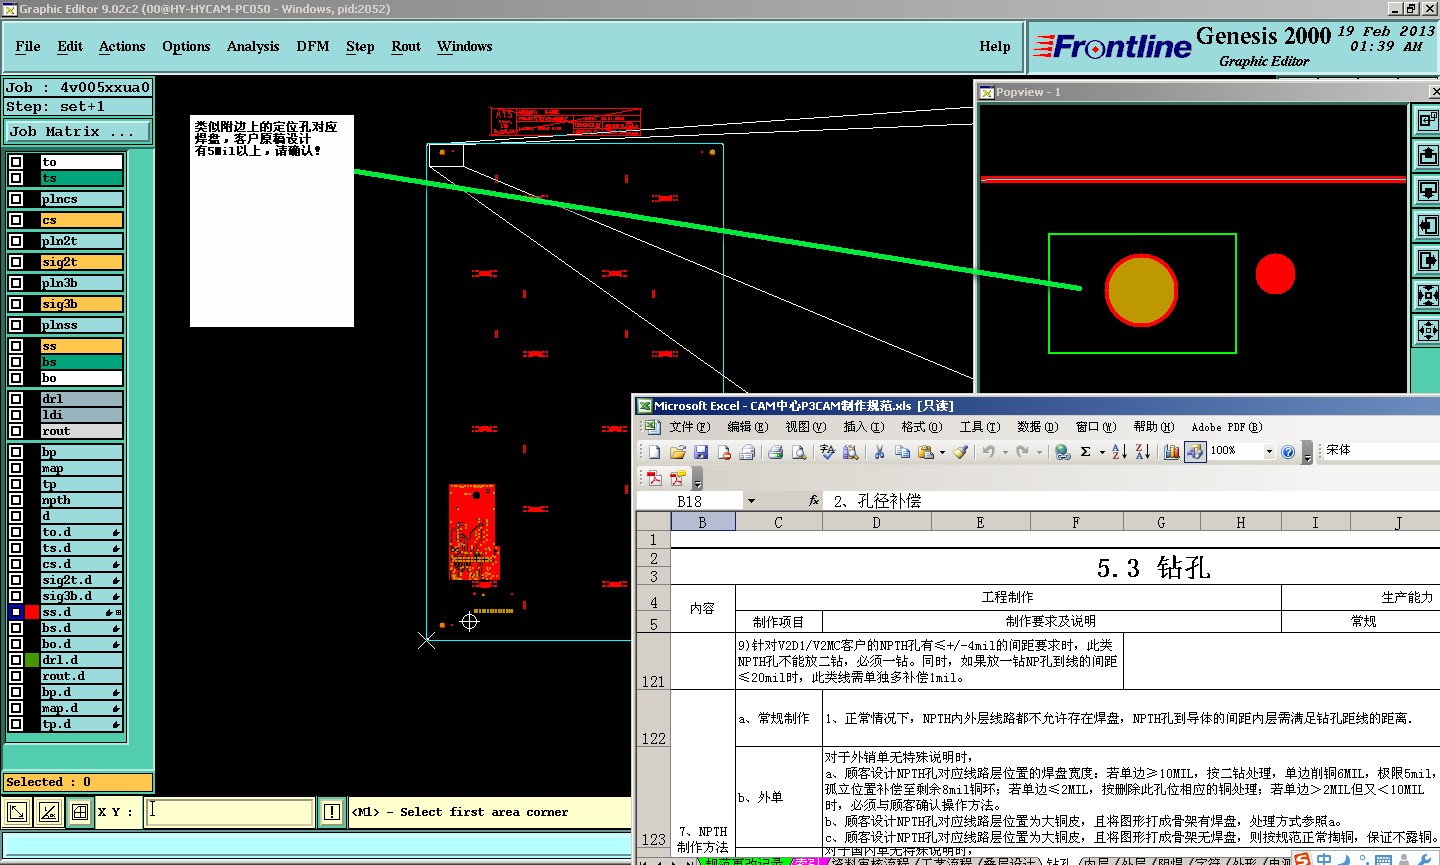Click the area zoom corner icon
Screen dimensions: 1440x865
[17, 812]
